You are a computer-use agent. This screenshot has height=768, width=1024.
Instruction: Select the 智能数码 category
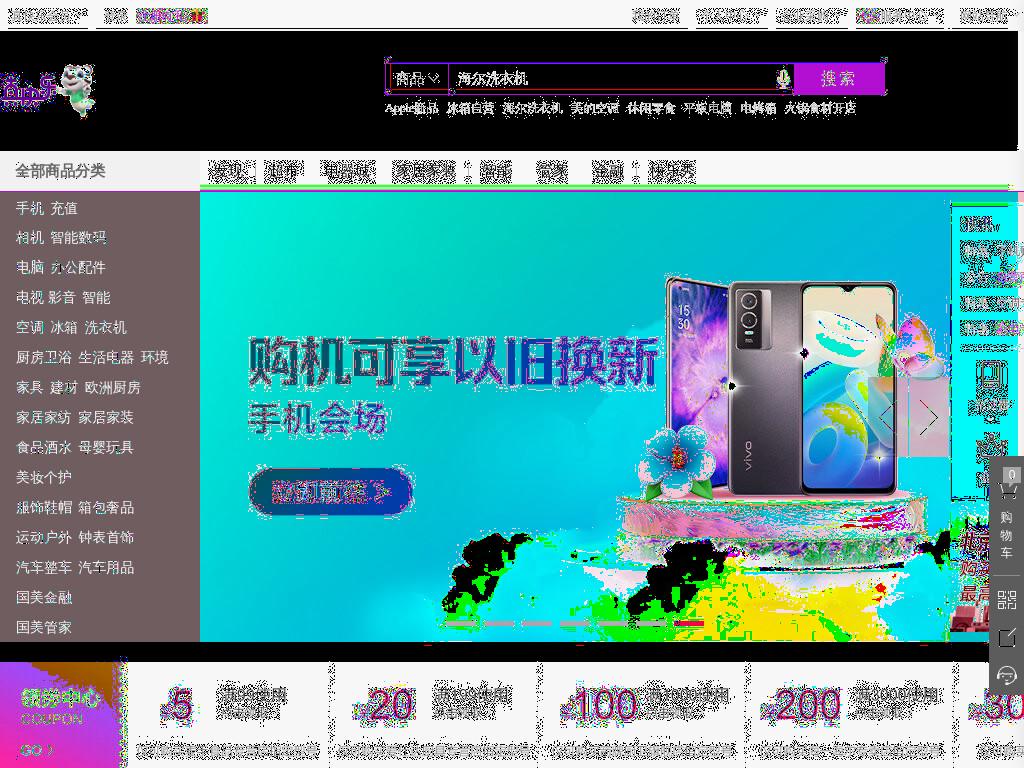(x=78, y=238)
